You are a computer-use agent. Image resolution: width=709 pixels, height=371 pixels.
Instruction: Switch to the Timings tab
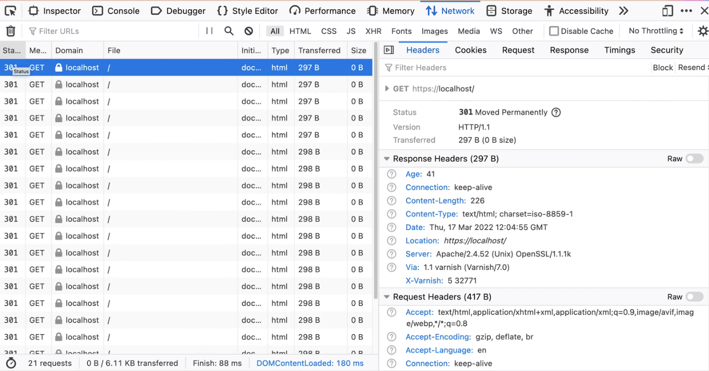pos(619,50)
